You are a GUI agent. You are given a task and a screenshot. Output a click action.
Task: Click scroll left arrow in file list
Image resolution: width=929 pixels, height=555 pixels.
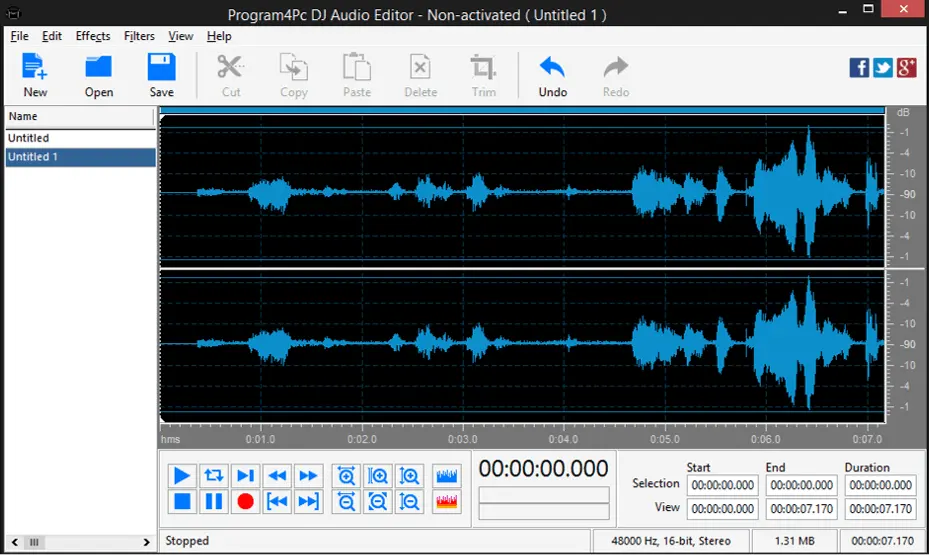coord(15,542)
